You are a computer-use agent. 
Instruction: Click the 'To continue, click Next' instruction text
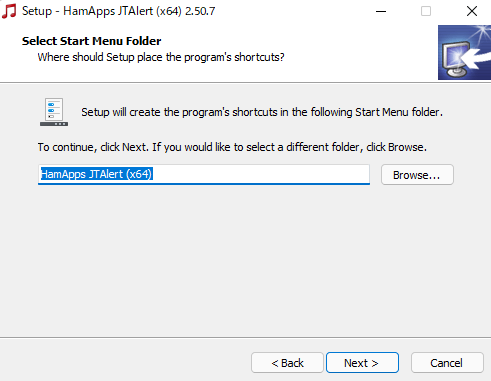tap(232, 147)
